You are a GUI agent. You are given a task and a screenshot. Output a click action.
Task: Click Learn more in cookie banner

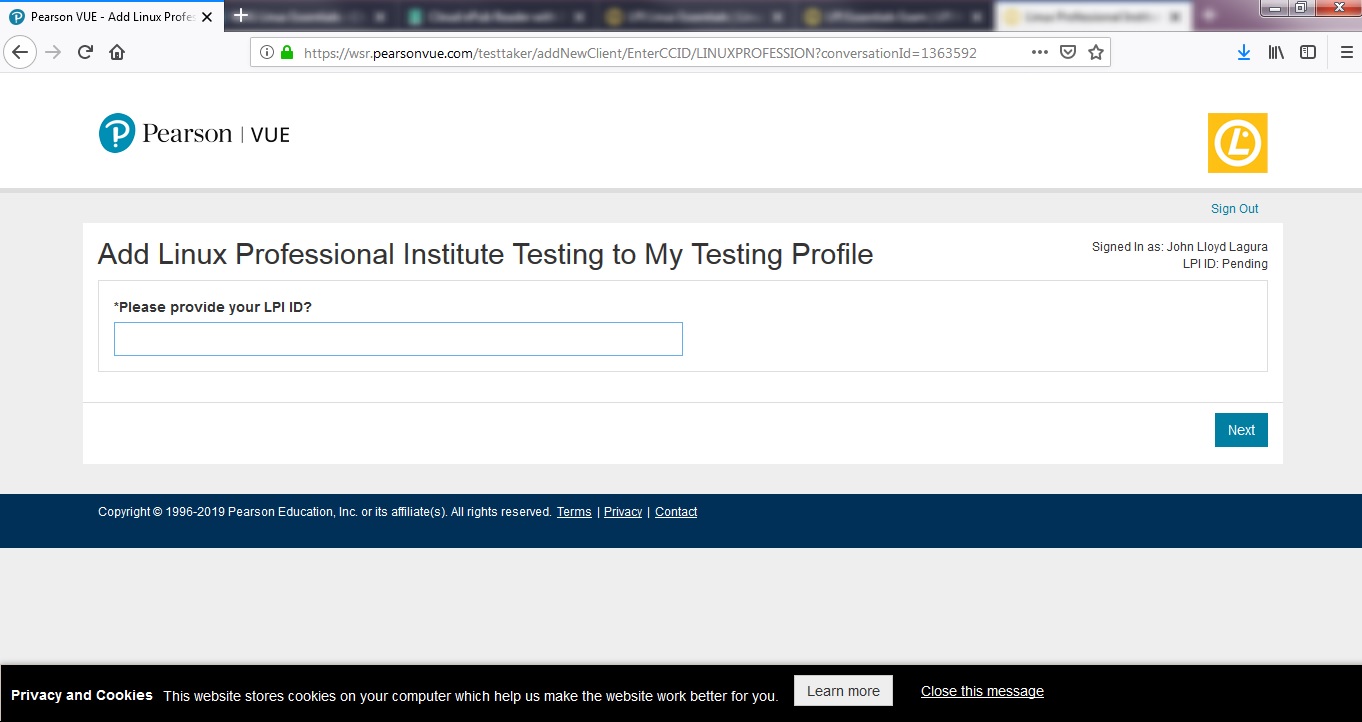[843, 691]
